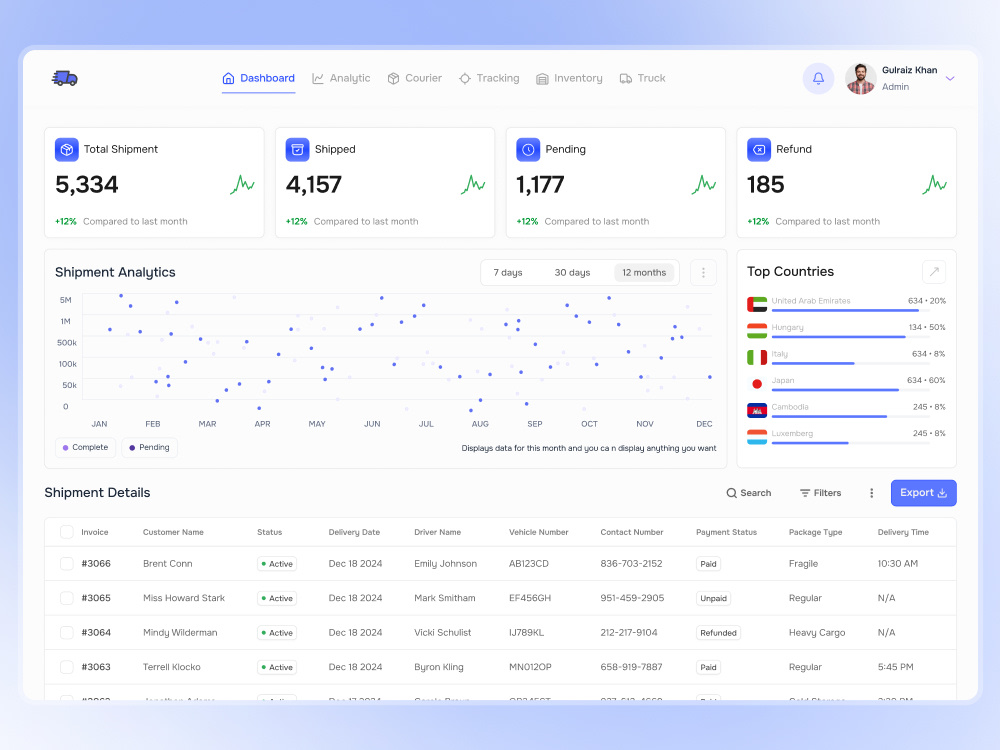Screen dimensions: 1000x750
Task: Open the Analytic tab
Action: point(341,78)
